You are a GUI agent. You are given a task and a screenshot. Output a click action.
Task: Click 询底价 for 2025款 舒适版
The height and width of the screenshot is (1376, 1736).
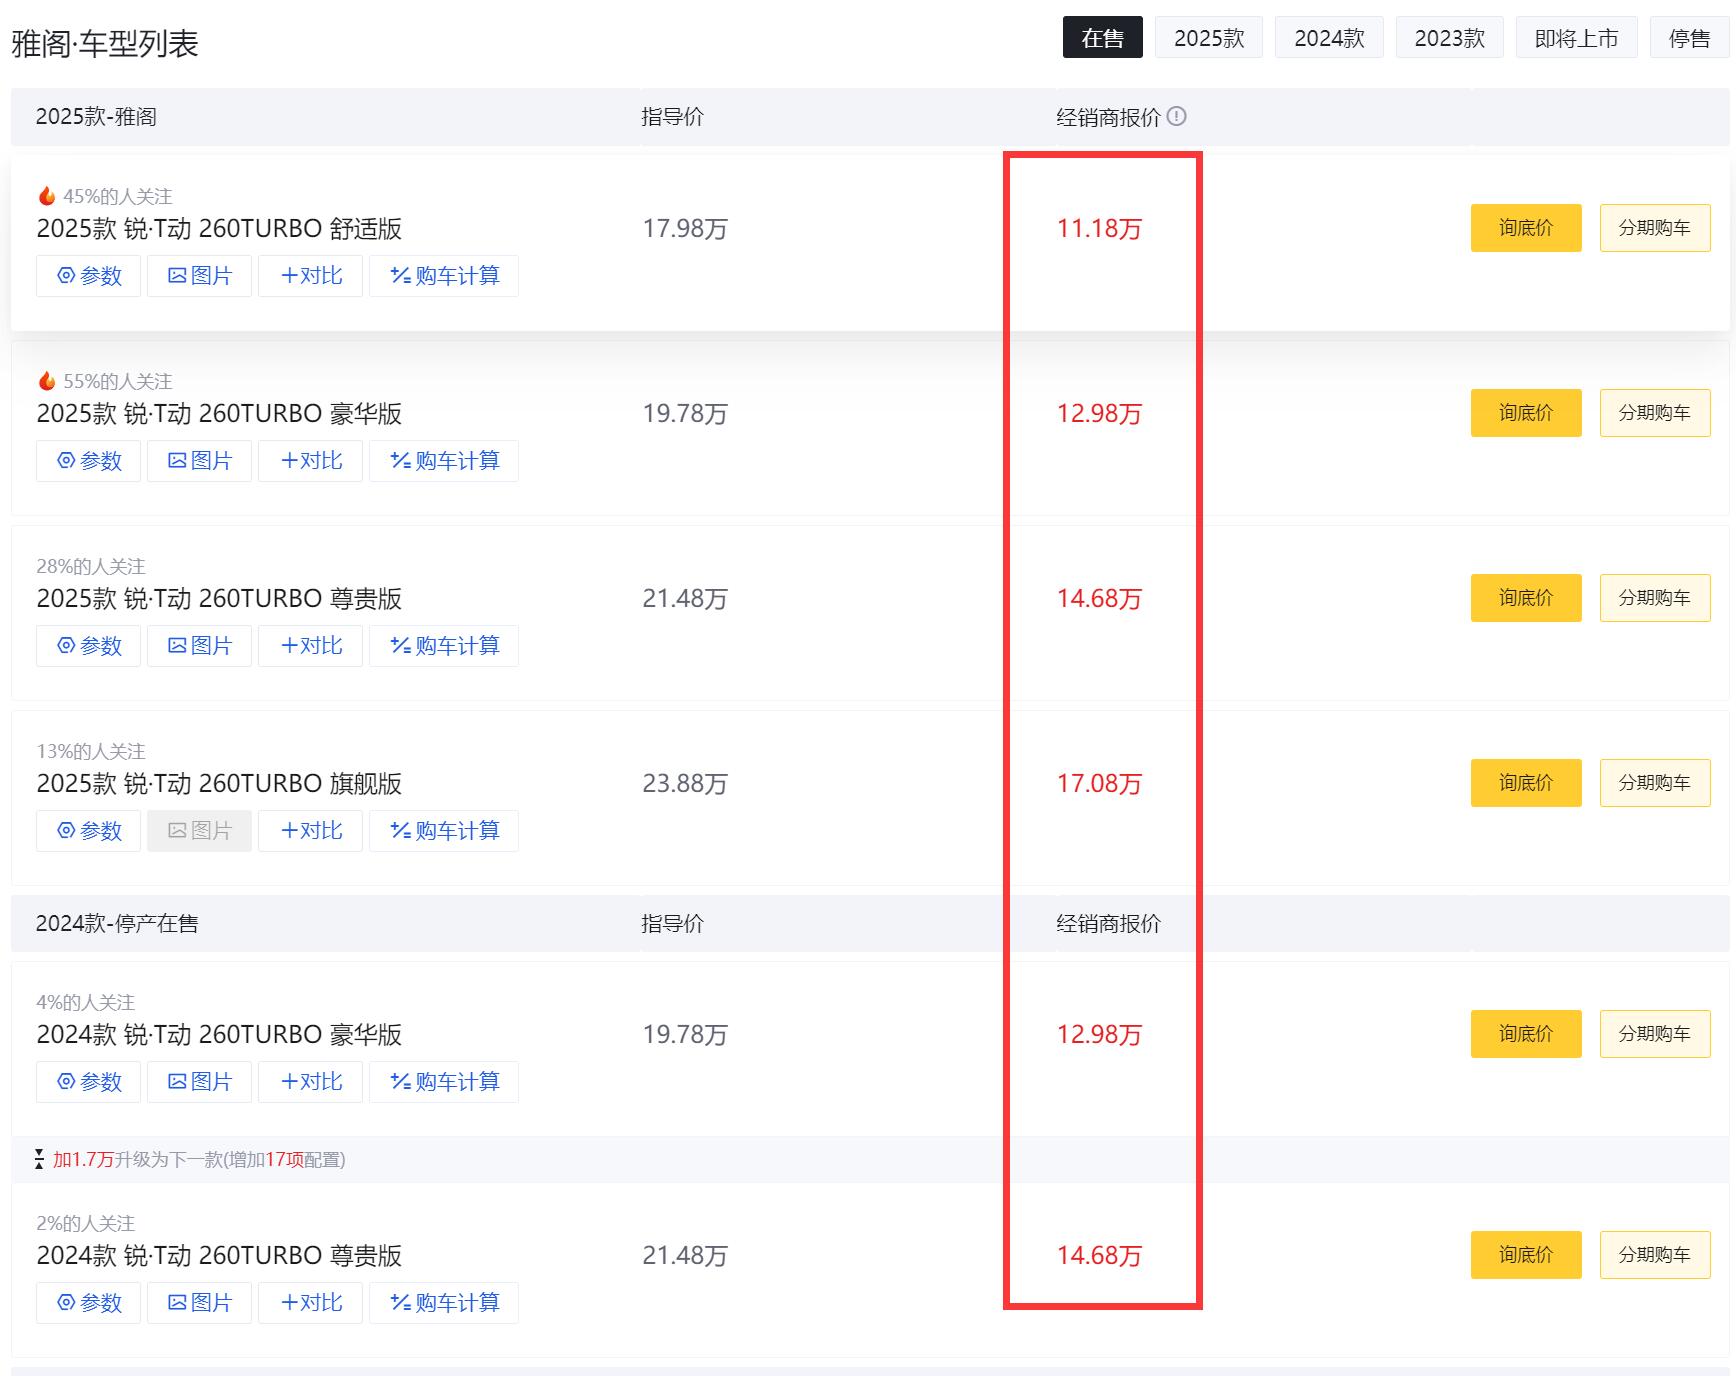coord(1525,228)
